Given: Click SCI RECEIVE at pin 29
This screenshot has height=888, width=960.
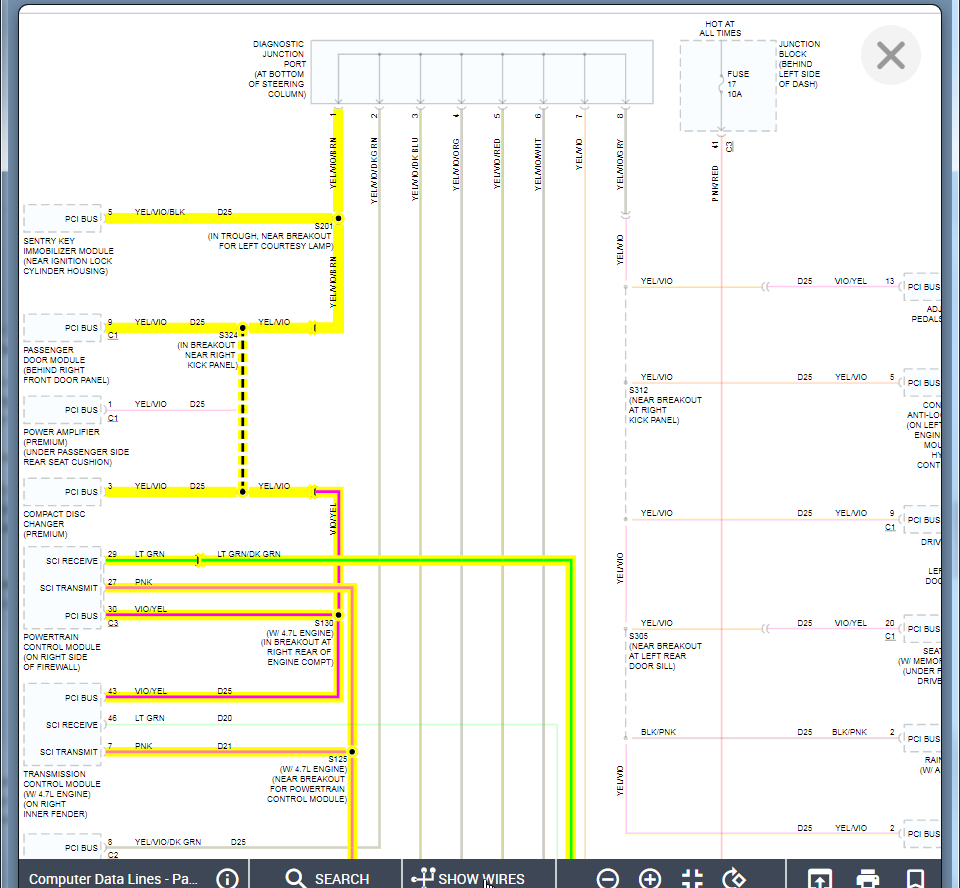Looking at the screenshot, I should pyautogui.click(x=72, y=561).
